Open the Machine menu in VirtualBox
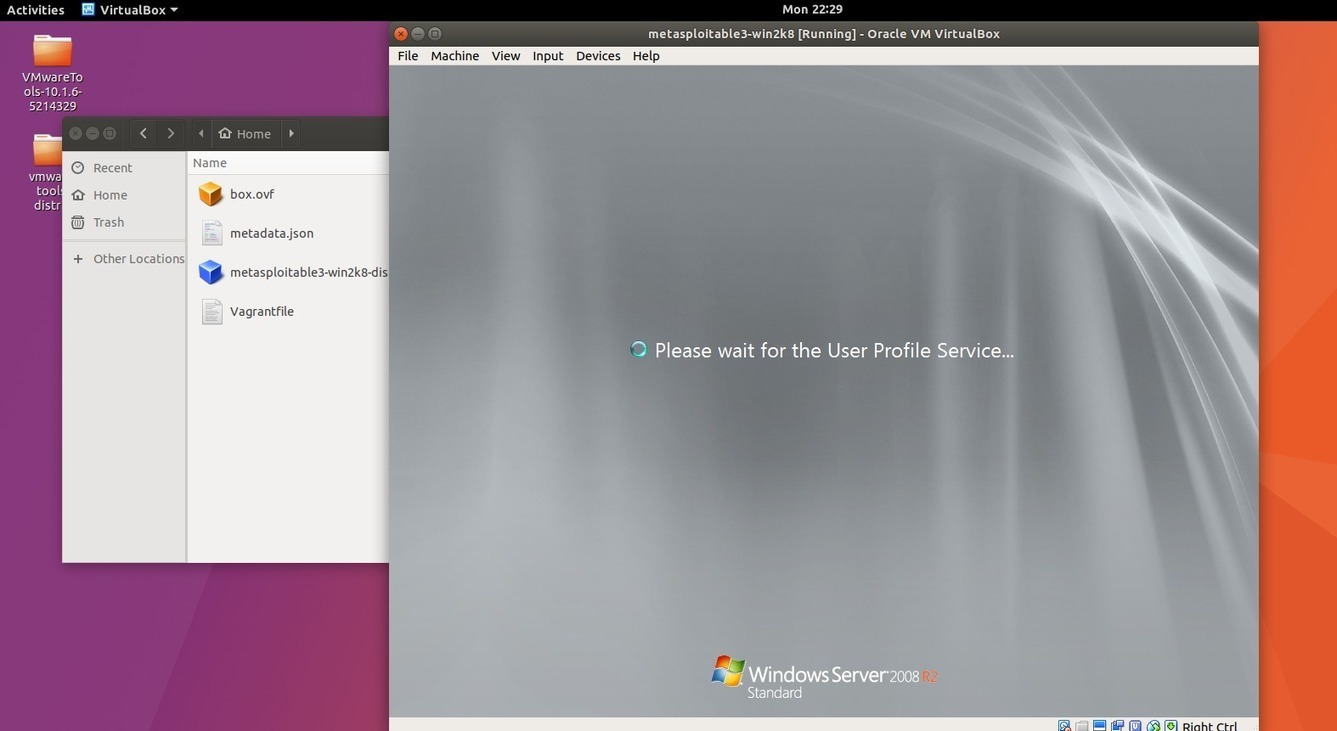 point(455,56)
